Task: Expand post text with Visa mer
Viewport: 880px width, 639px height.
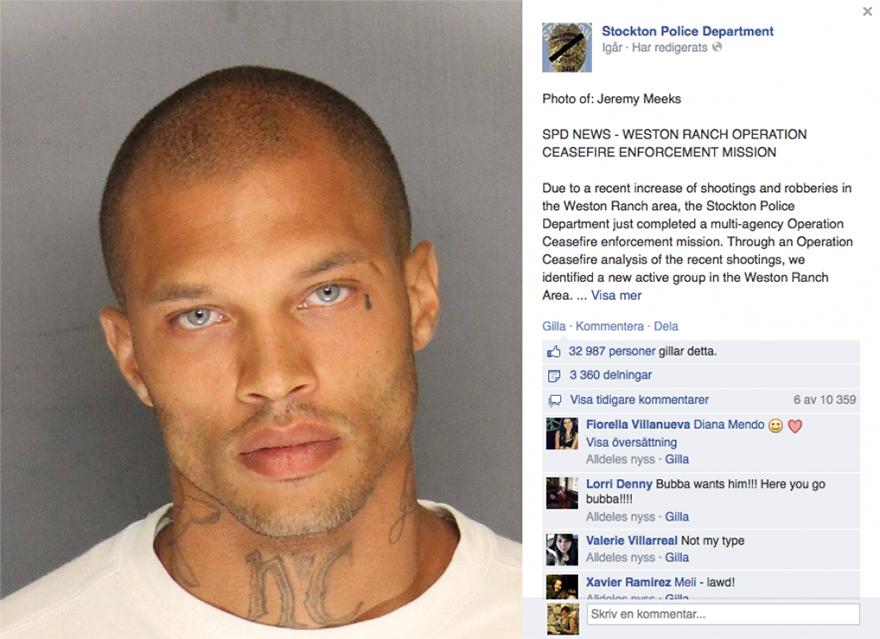Action: [616, 296]
